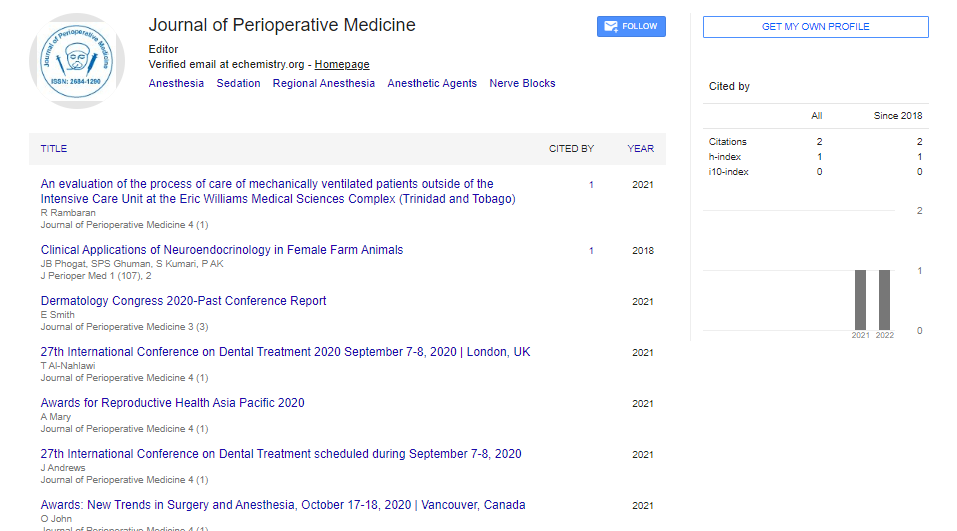The image size is (957, 531).
Task: Open Dermatology Congress 2020 conference report
Action: pyautogui.click(x=183, y=301)
